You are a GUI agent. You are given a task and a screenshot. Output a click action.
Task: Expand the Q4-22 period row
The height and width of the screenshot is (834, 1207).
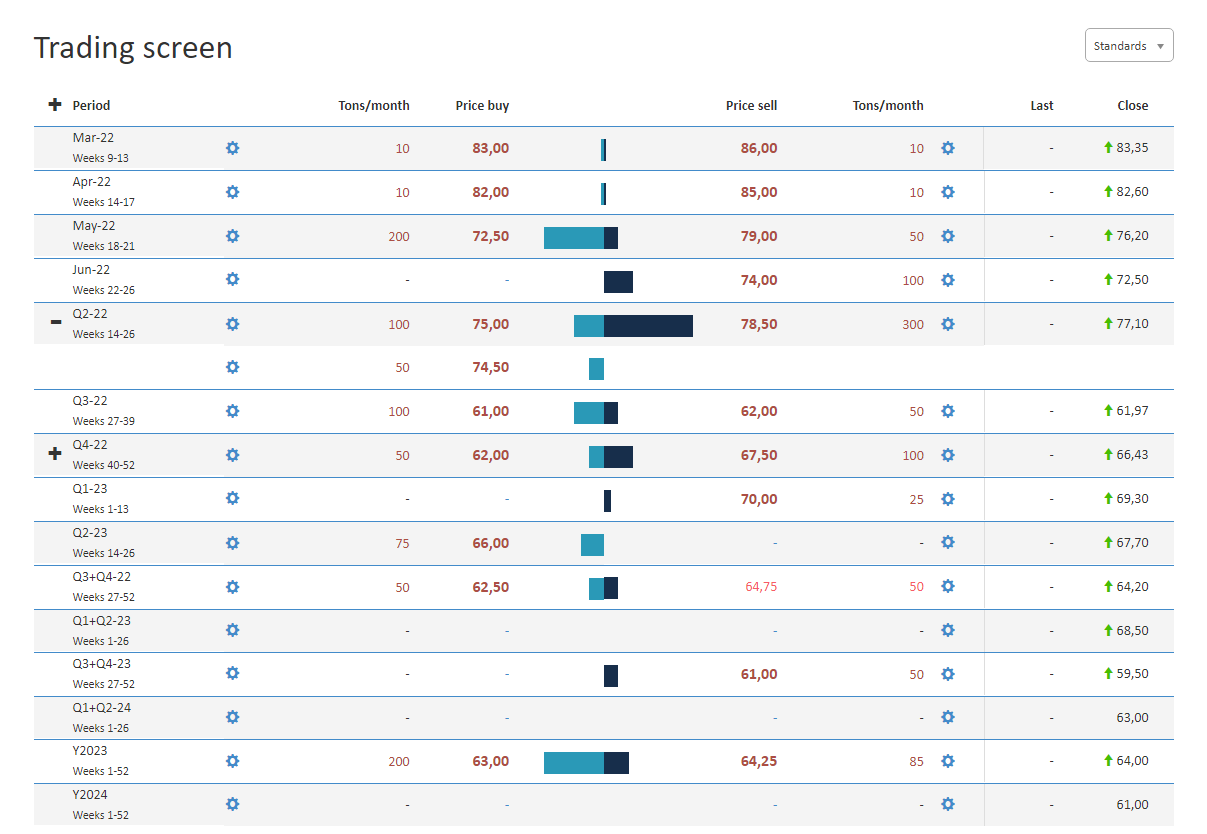[x=53, y=455]
